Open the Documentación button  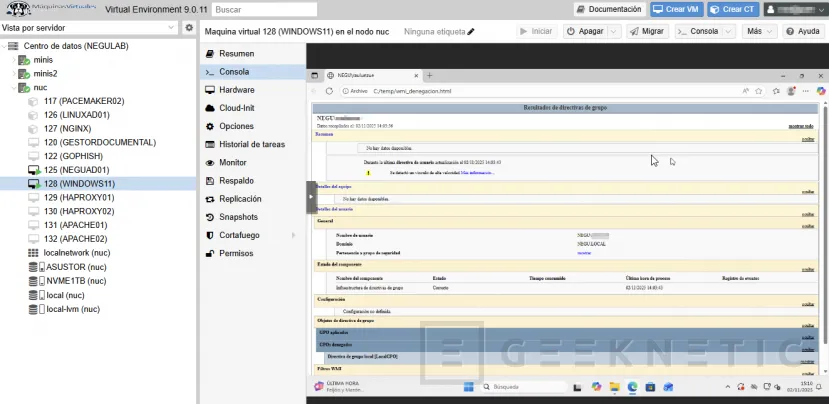point(610,10)
